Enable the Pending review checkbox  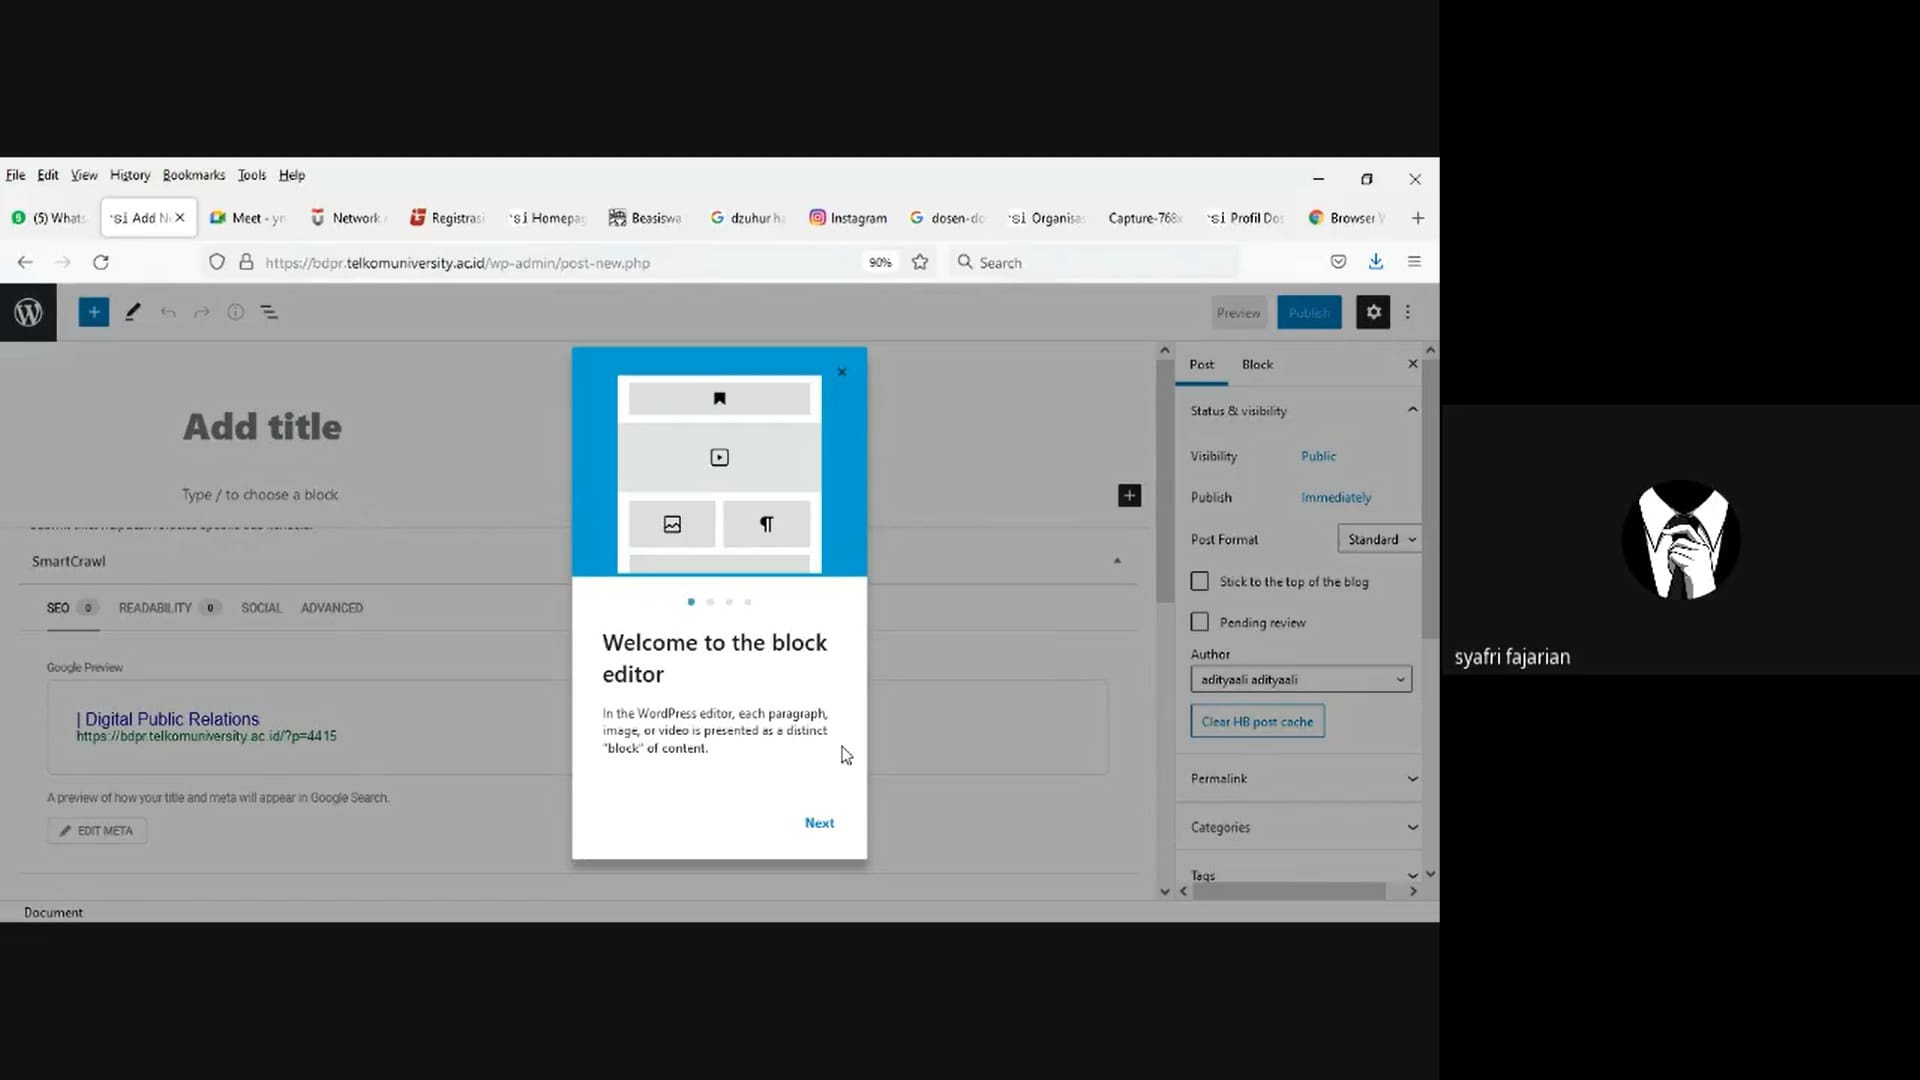(1200, 622)
